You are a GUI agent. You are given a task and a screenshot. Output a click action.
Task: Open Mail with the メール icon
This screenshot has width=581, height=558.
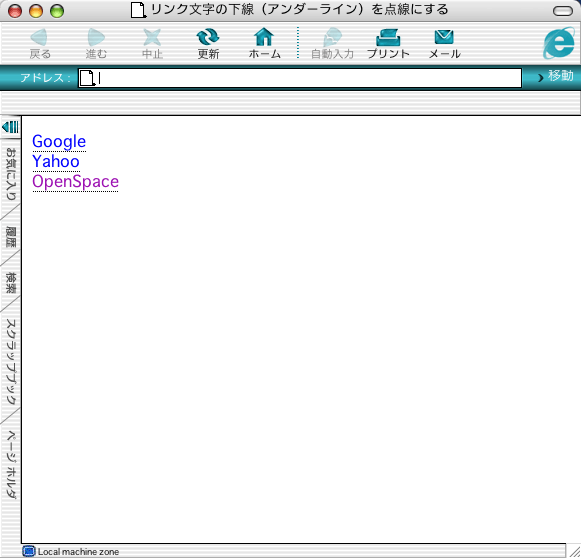444,37
